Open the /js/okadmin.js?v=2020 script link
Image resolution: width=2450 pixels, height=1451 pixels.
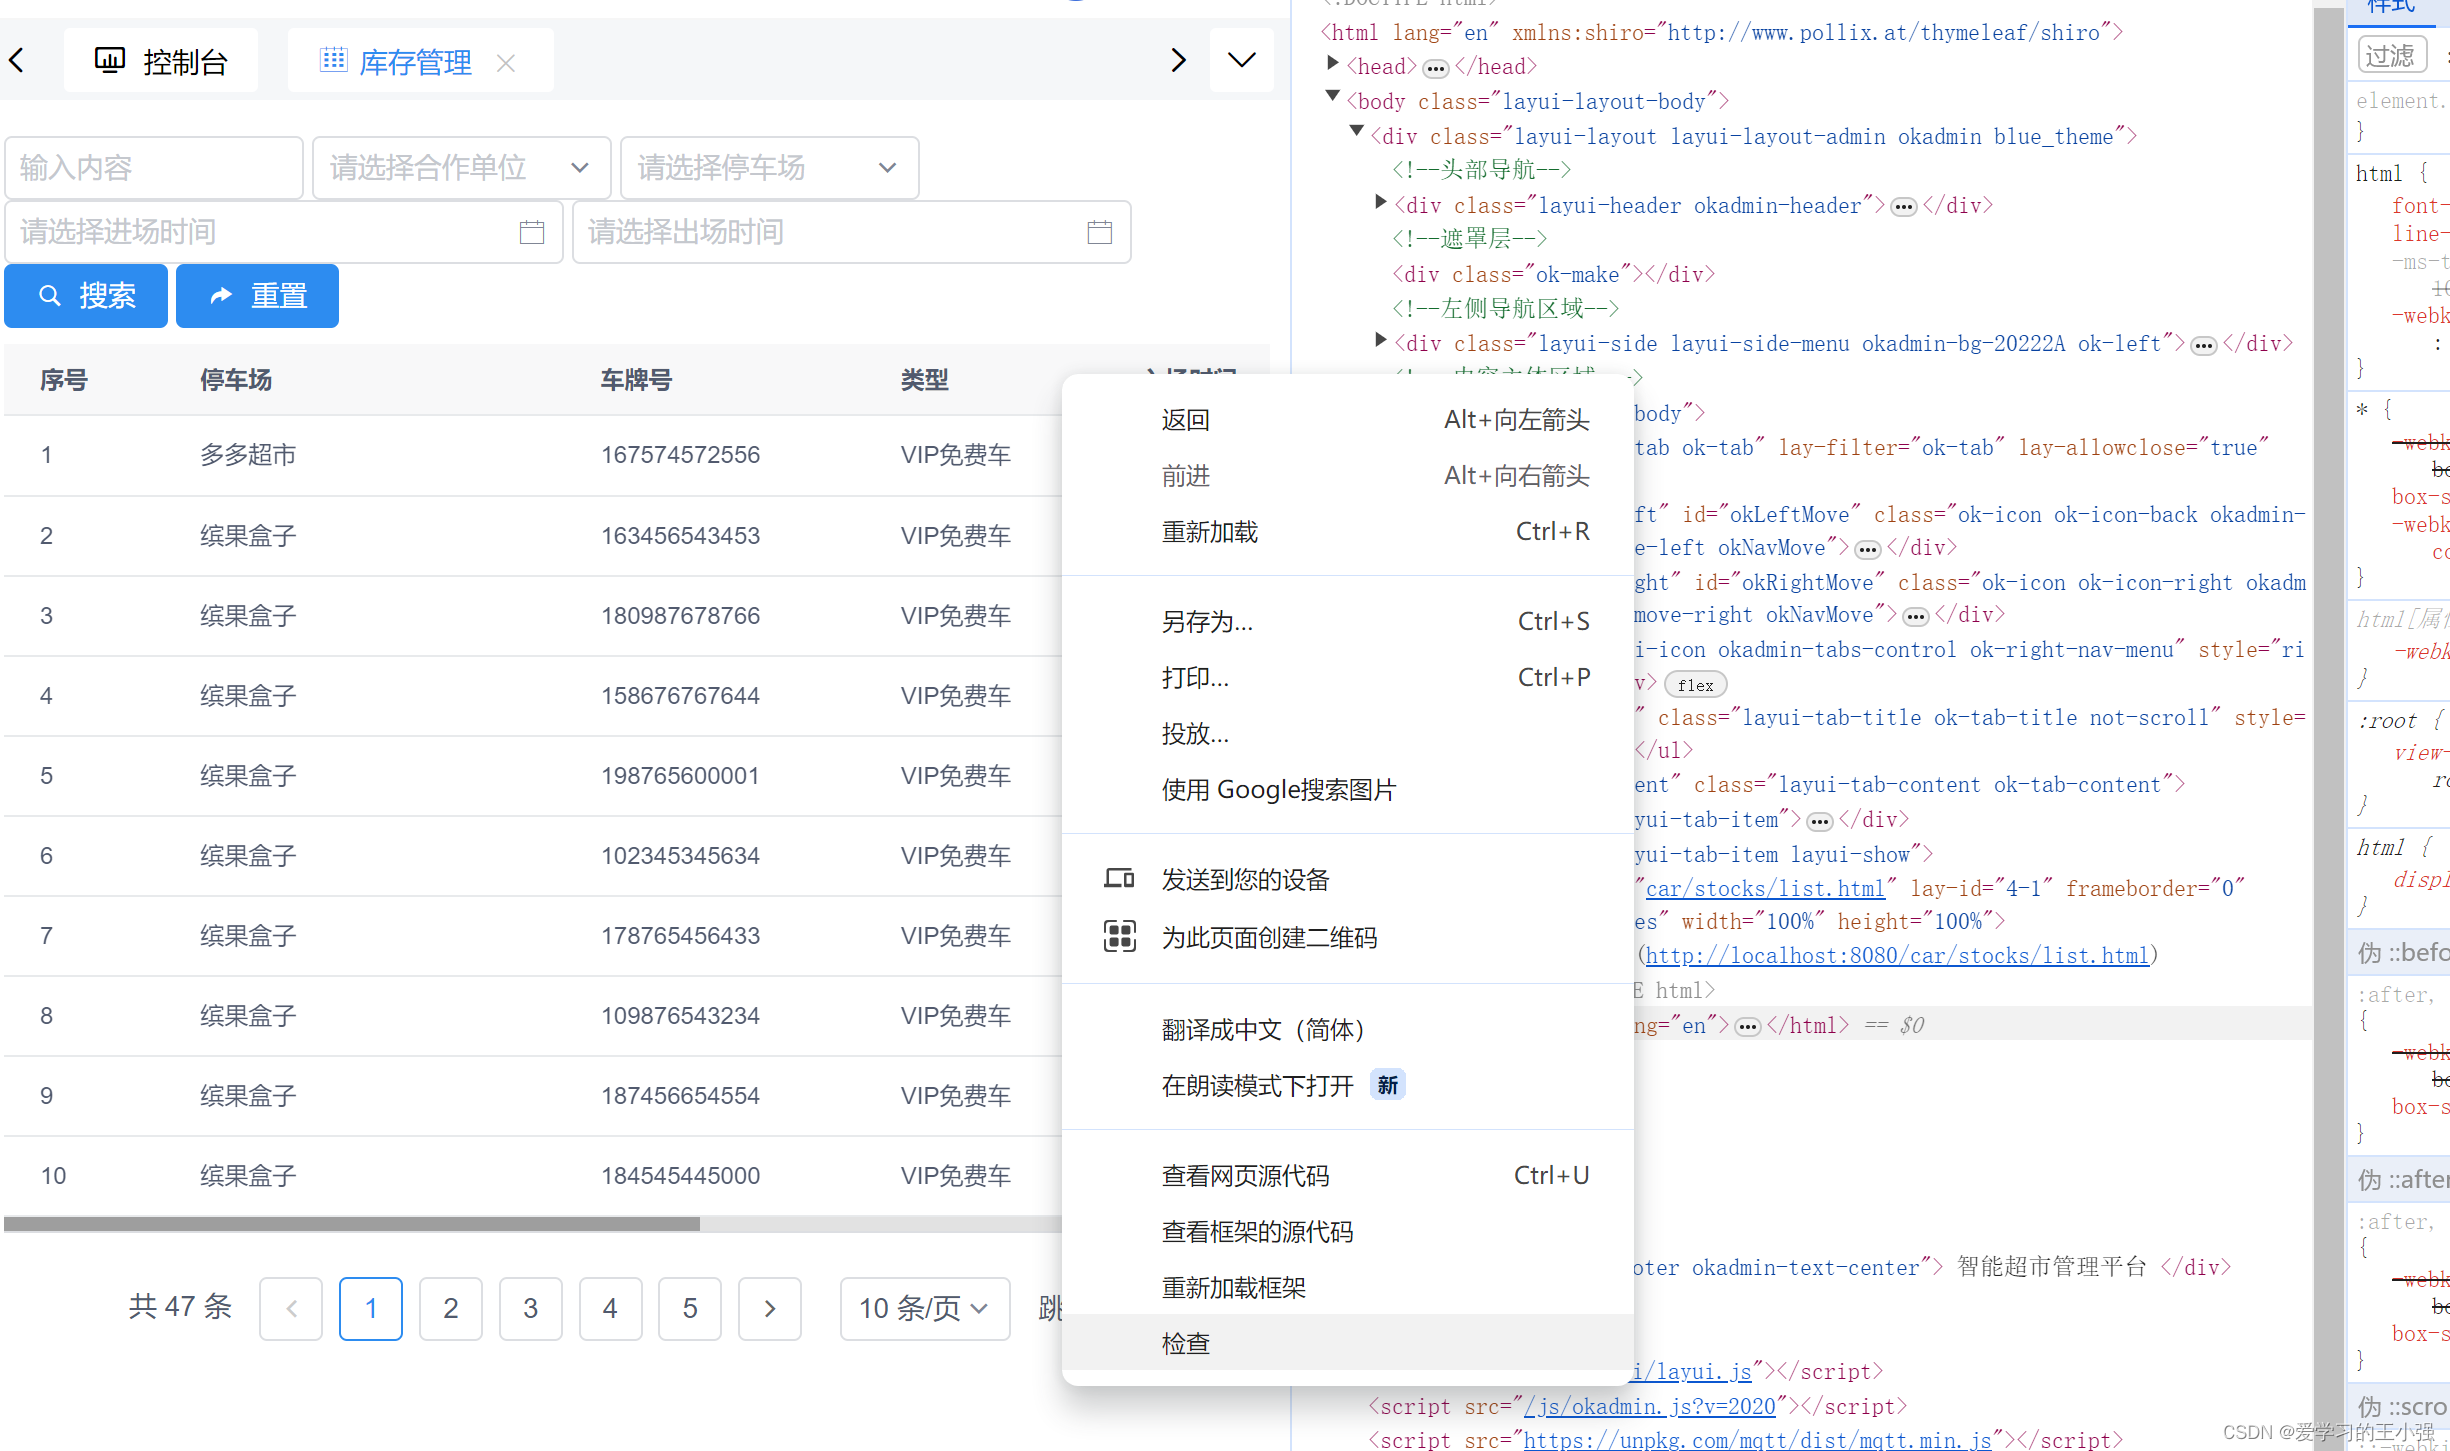1650,1407
